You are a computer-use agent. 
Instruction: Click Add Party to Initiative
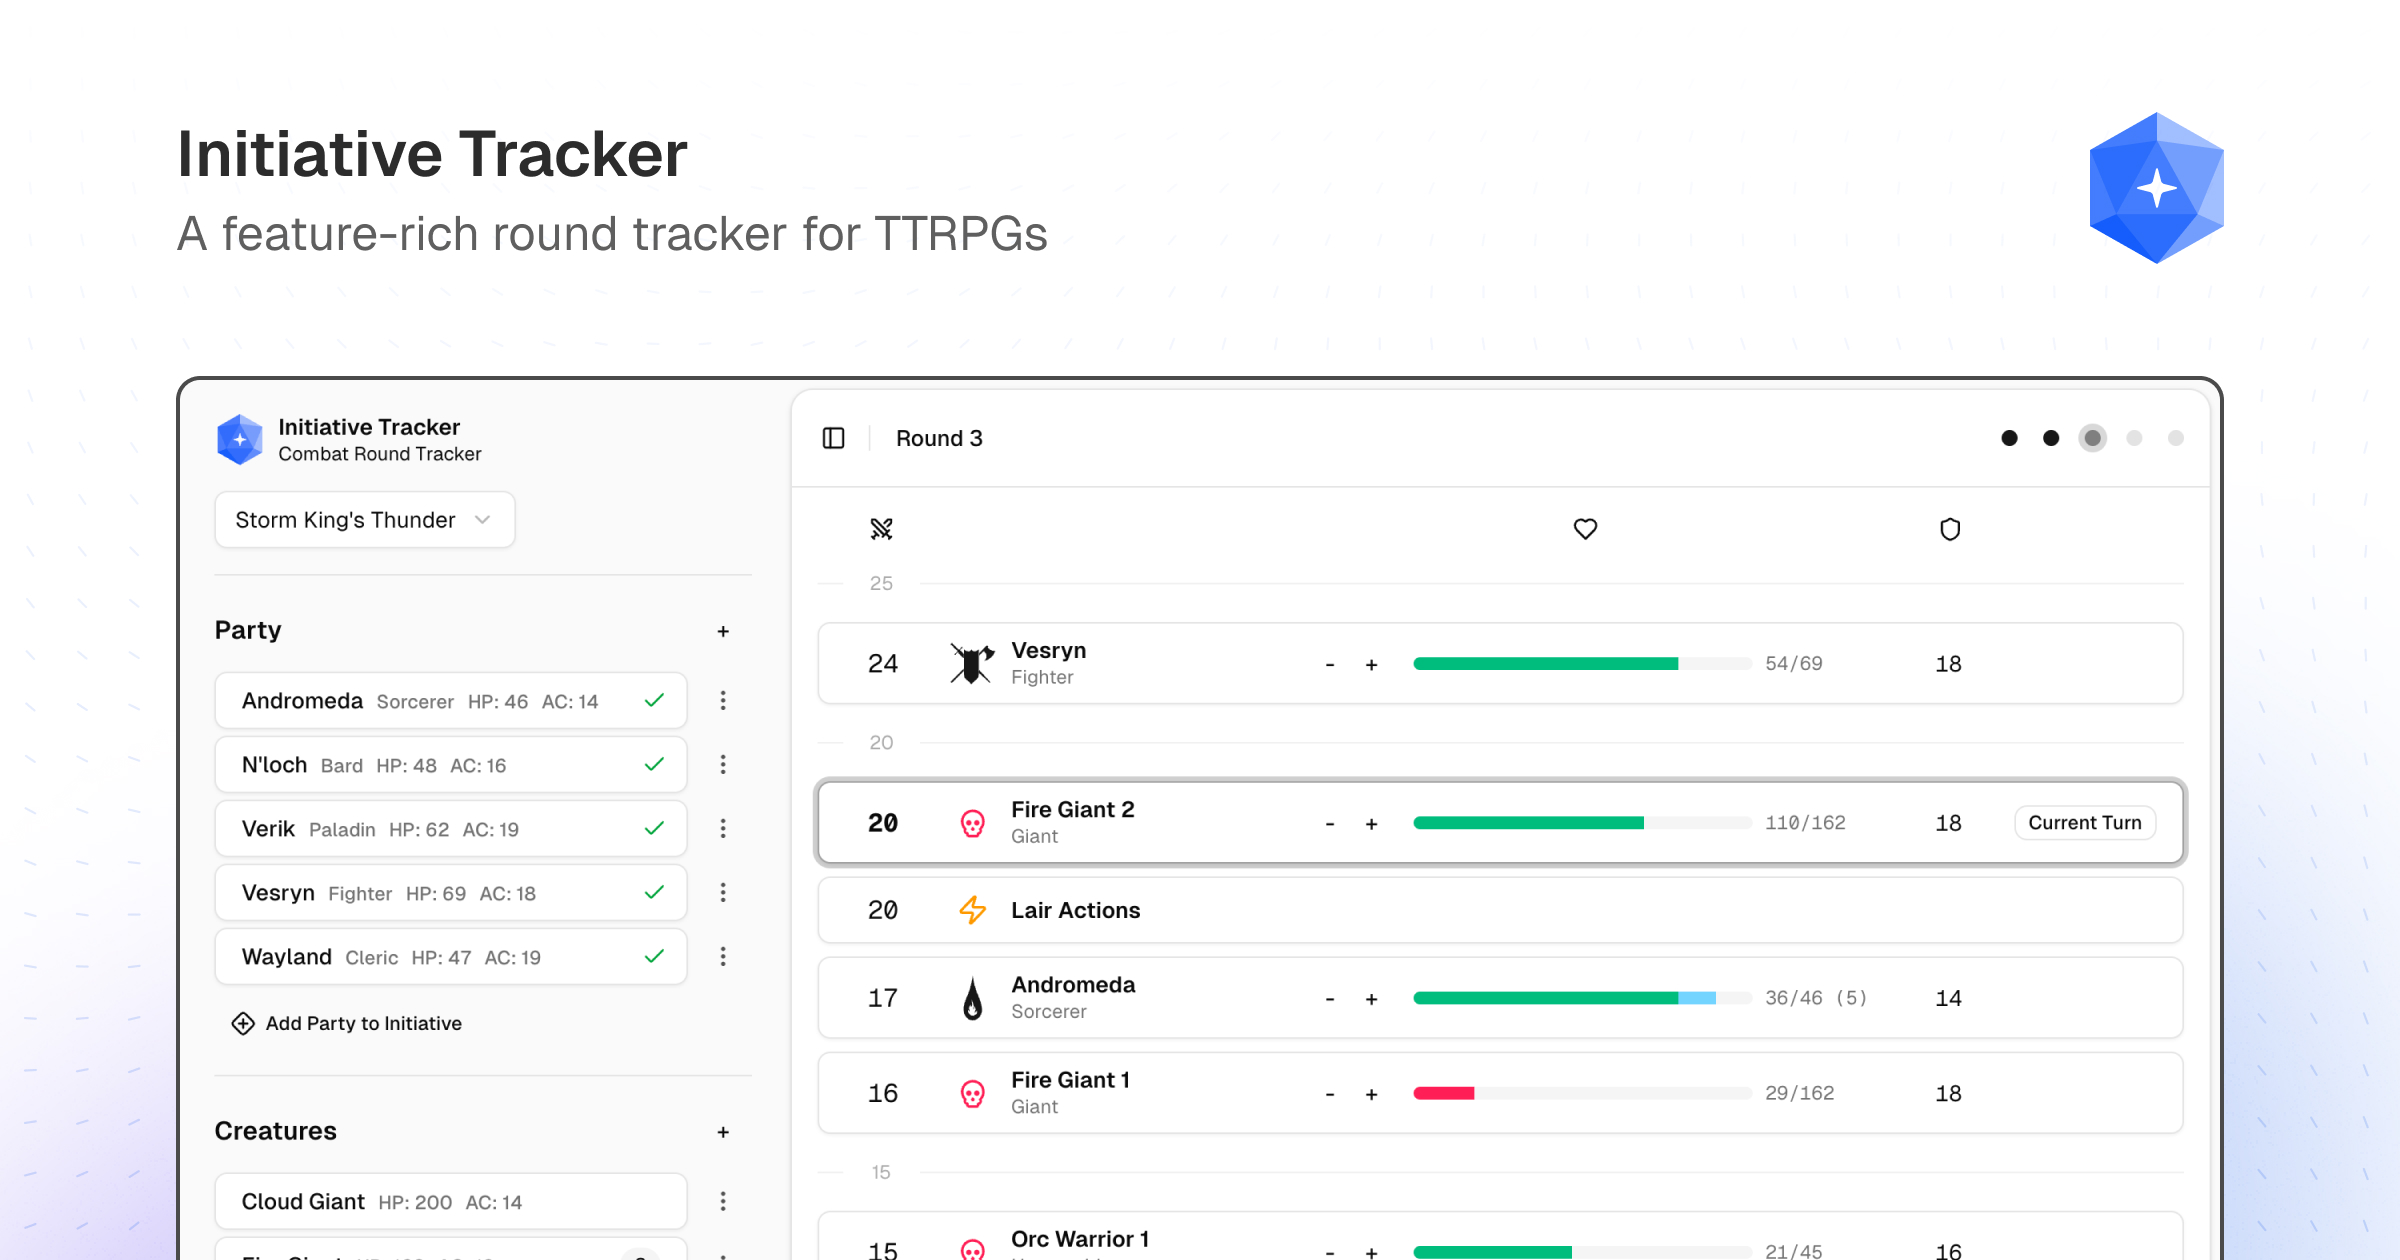click(347, 1023)
